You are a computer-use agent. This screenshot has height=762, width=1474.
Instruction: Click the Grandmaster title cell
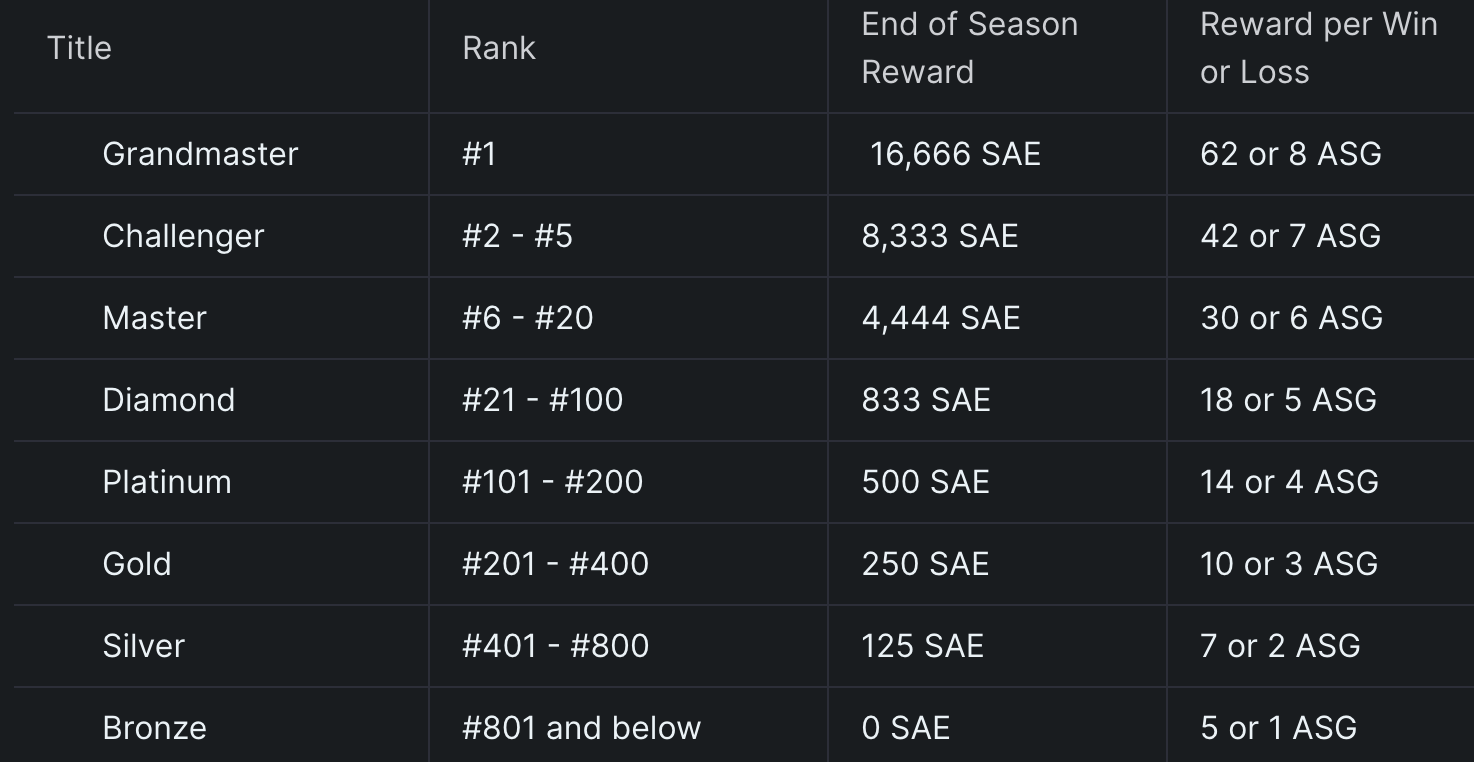(x=200, y=154)
